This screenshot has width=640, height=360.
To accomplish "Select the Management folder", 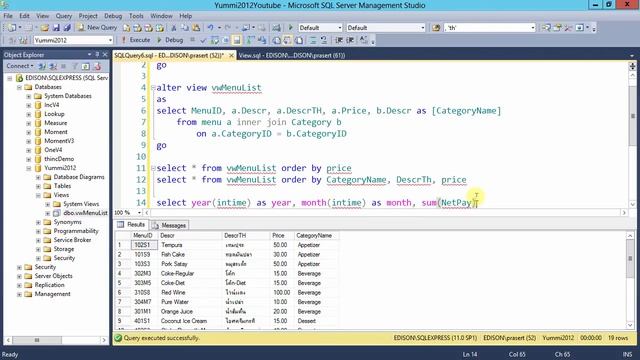I will pyautogui.click(x=52, y=294).
